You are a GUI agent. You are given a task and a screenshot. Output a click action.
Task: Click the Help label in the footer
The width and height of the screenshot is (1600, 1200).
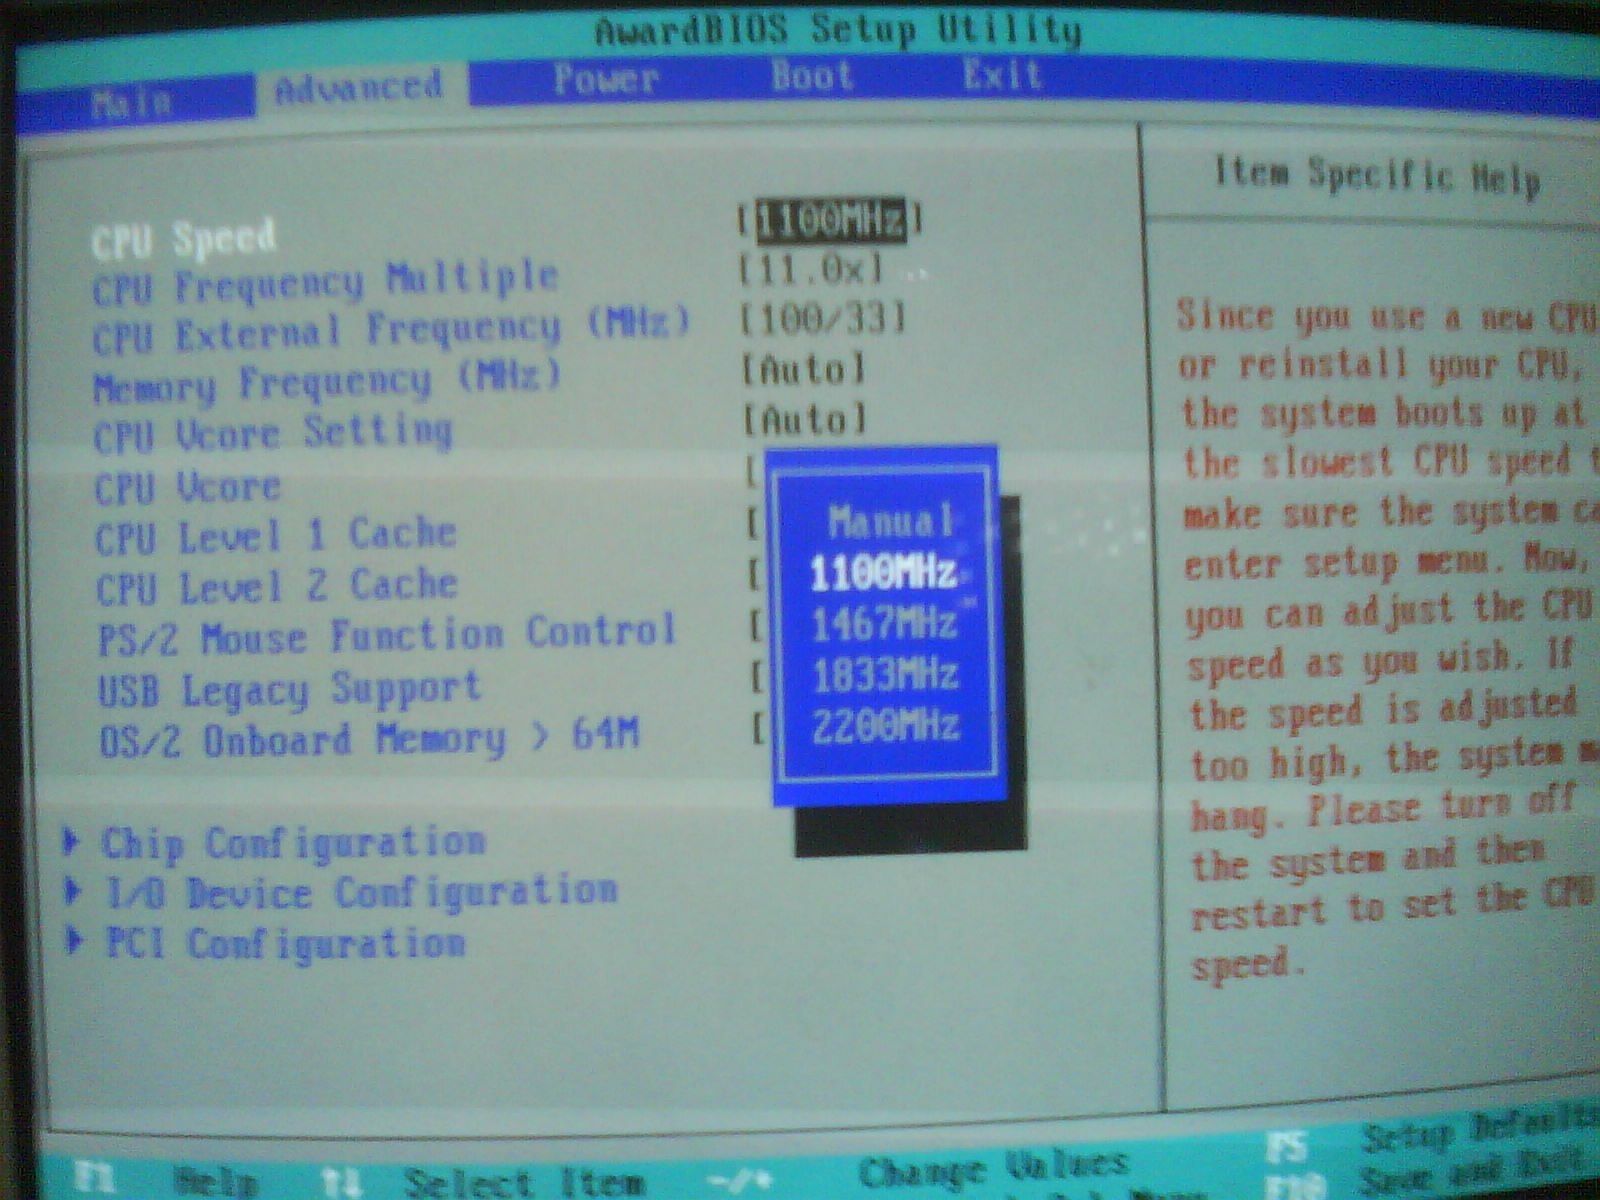coord(214,1182)
